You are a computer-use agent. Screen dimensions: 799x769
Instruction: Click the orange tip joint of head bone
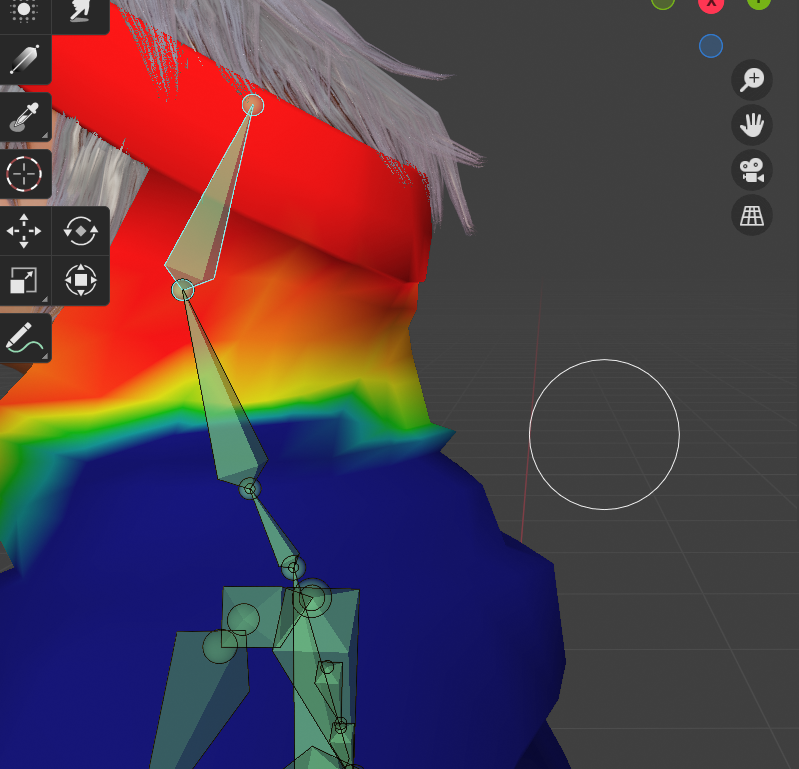click(x=253, y=105)
